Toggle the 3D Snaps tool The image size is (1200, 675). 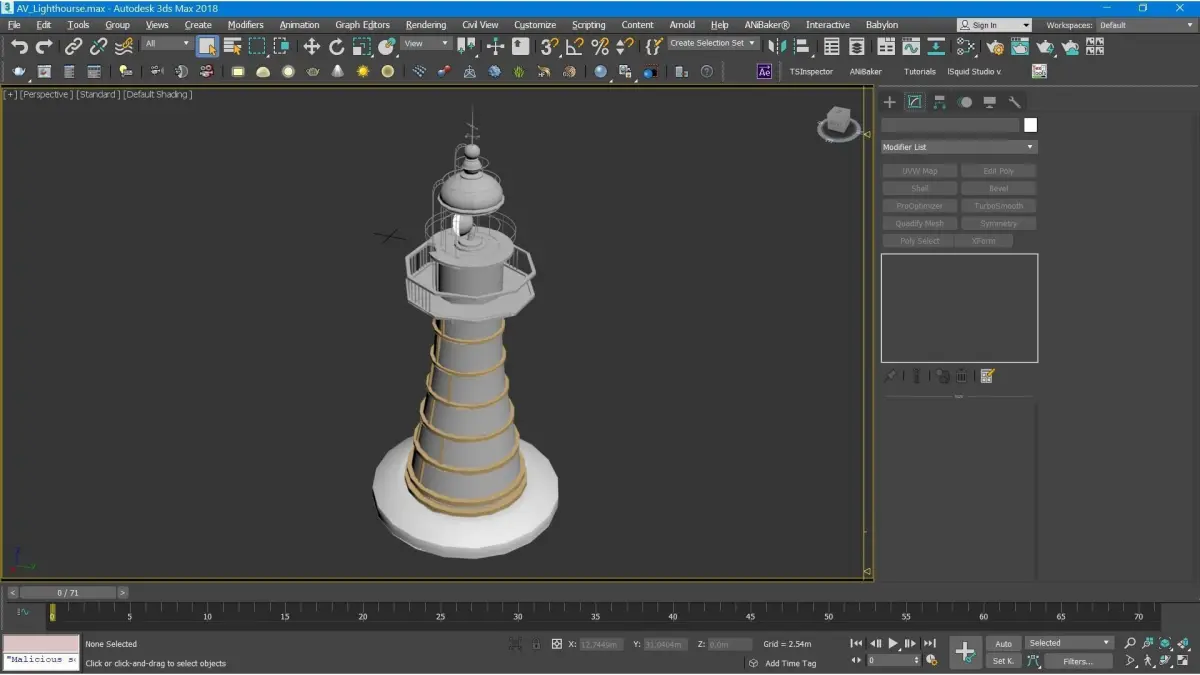(x=549, y=46)
